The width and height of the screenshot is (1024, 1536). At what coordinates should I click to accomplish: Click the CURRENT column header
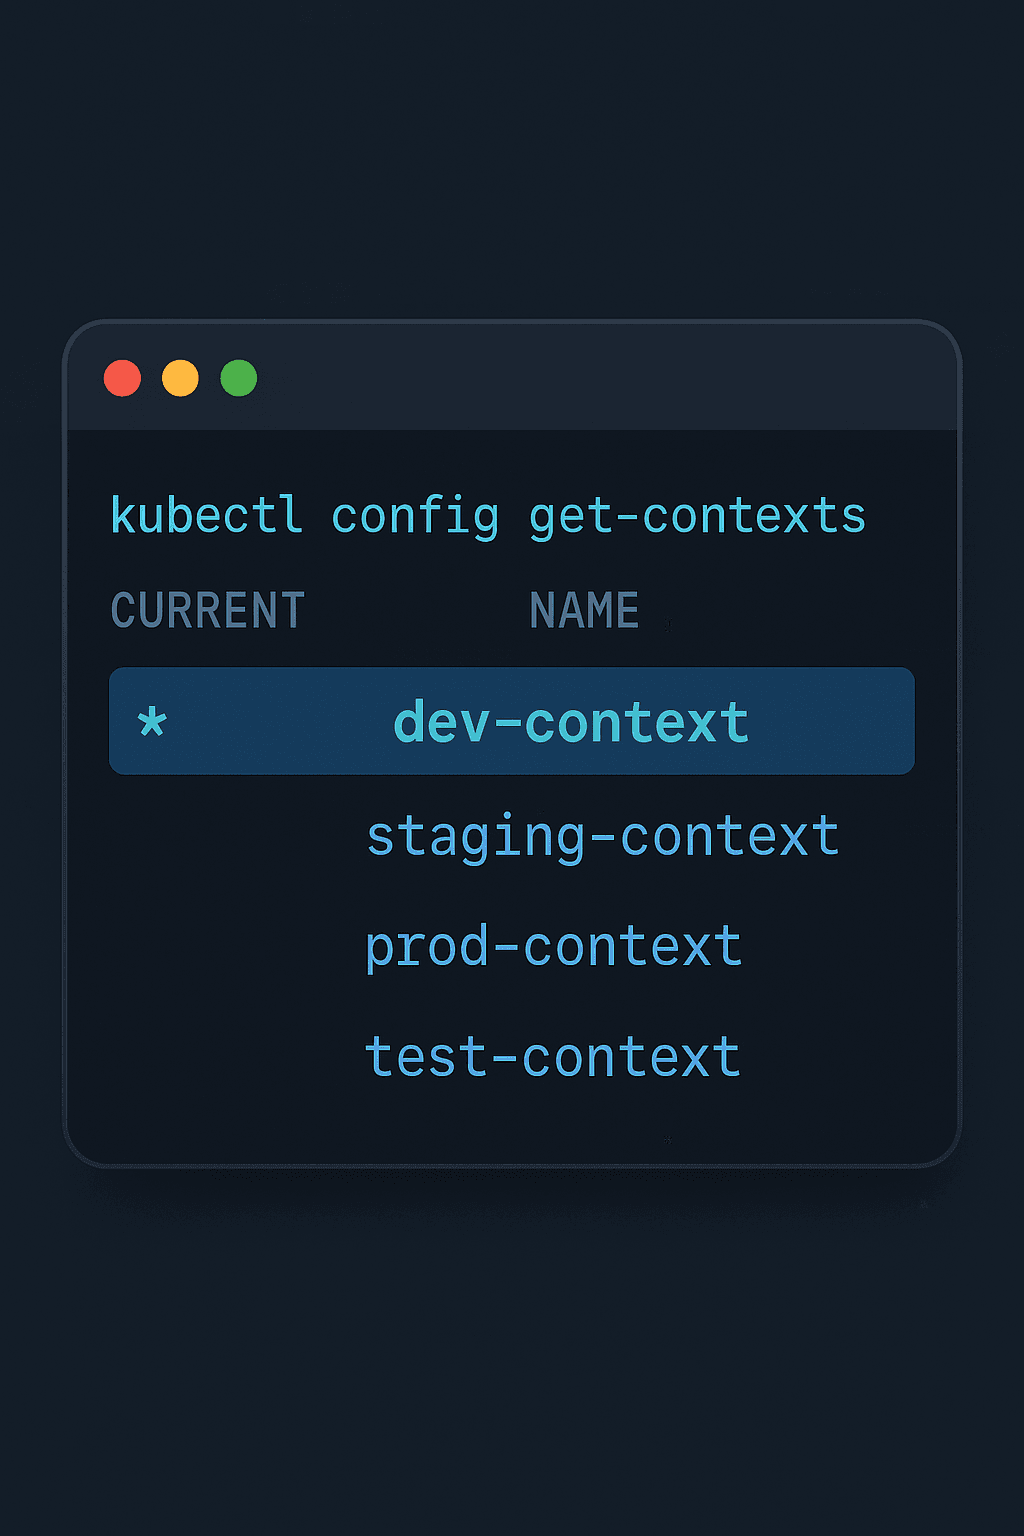(x=207, y=611)
